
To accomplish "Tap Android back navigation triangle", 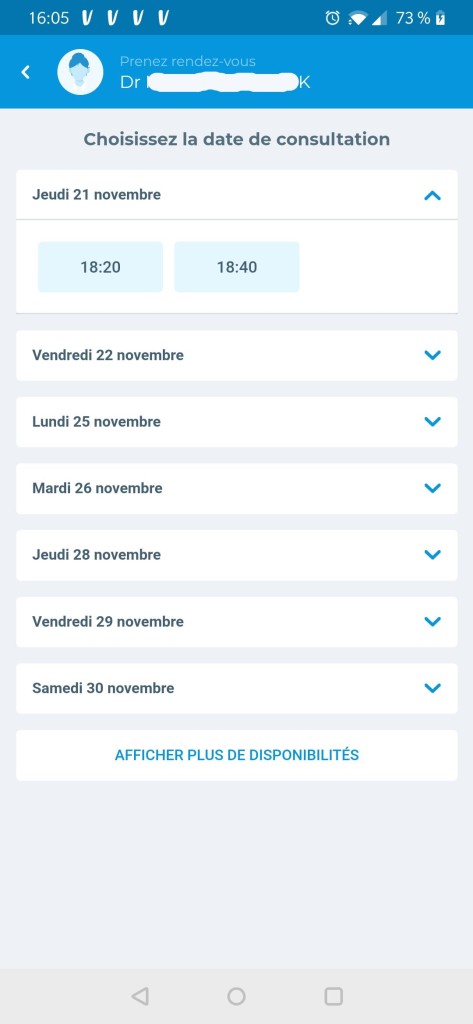I will (x=140, y=996).
